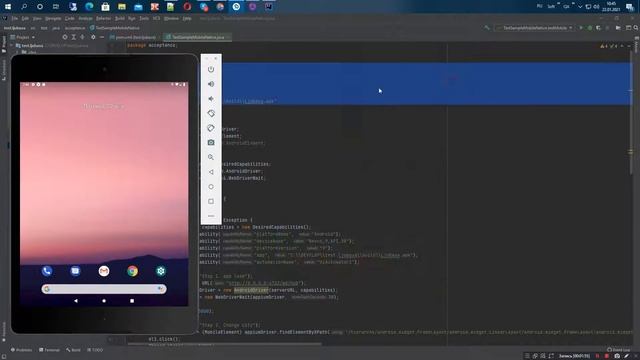The width and height of the screenshot is (640, 360).
Task: Click the editor horizontal scrollbar
Action: pyautogui.click(x=224, y=344)
